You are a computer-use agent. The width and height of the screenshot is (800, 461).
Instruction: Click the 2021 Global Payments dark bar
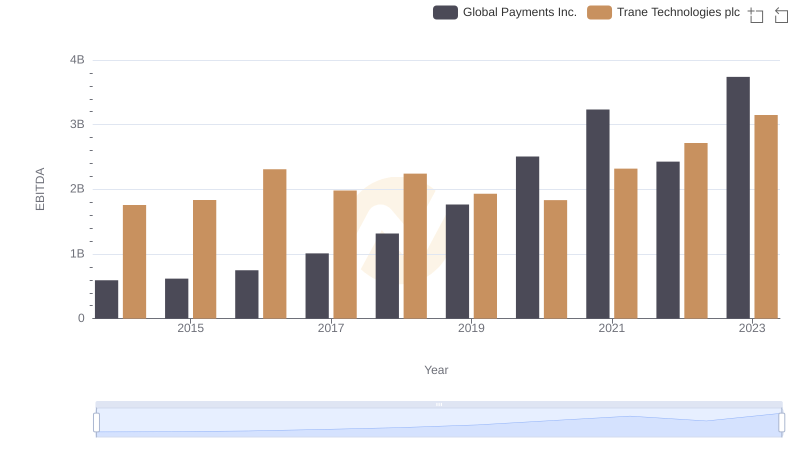point(597,214)
